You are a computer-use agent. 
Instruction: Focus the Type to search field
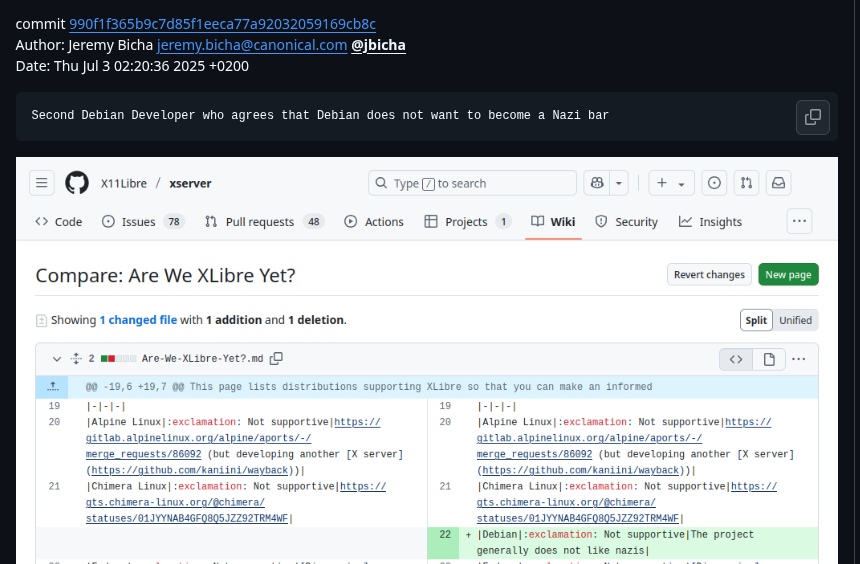point(472,183)
